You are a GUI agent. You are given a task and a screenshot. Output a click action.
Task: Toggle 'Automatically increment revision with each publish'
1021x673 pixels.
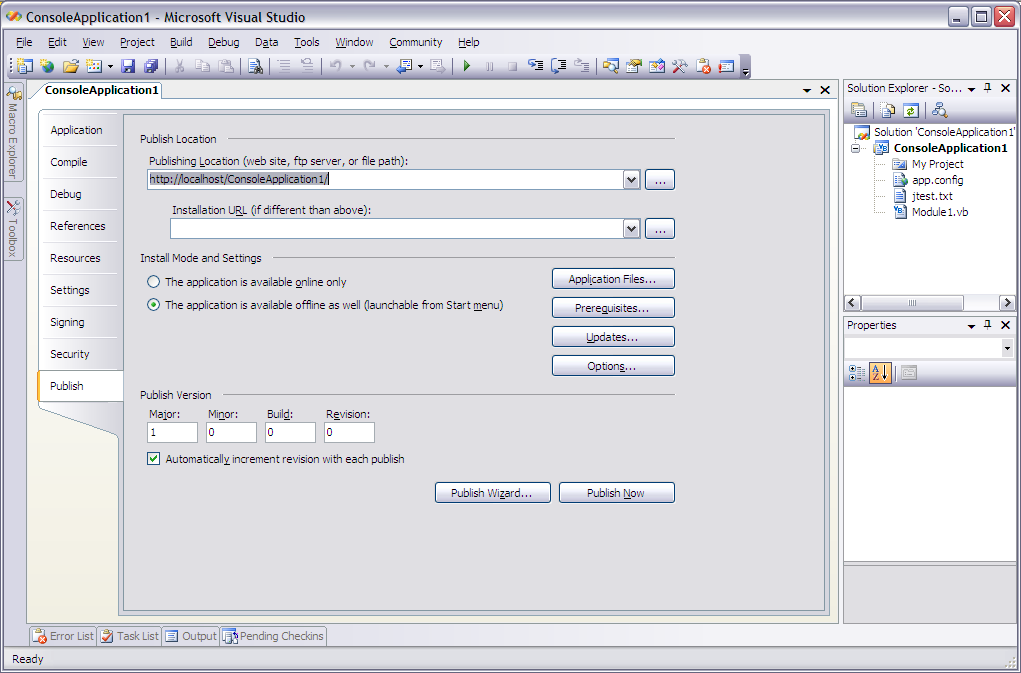(154, 459)
